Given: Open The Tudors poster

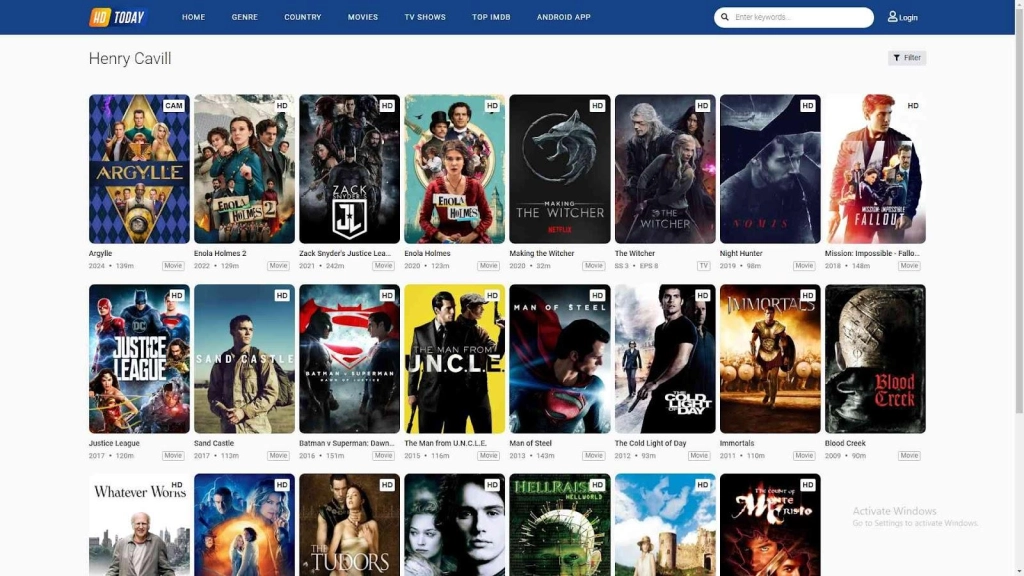Looking at the screenshot, I should [349, 524].
